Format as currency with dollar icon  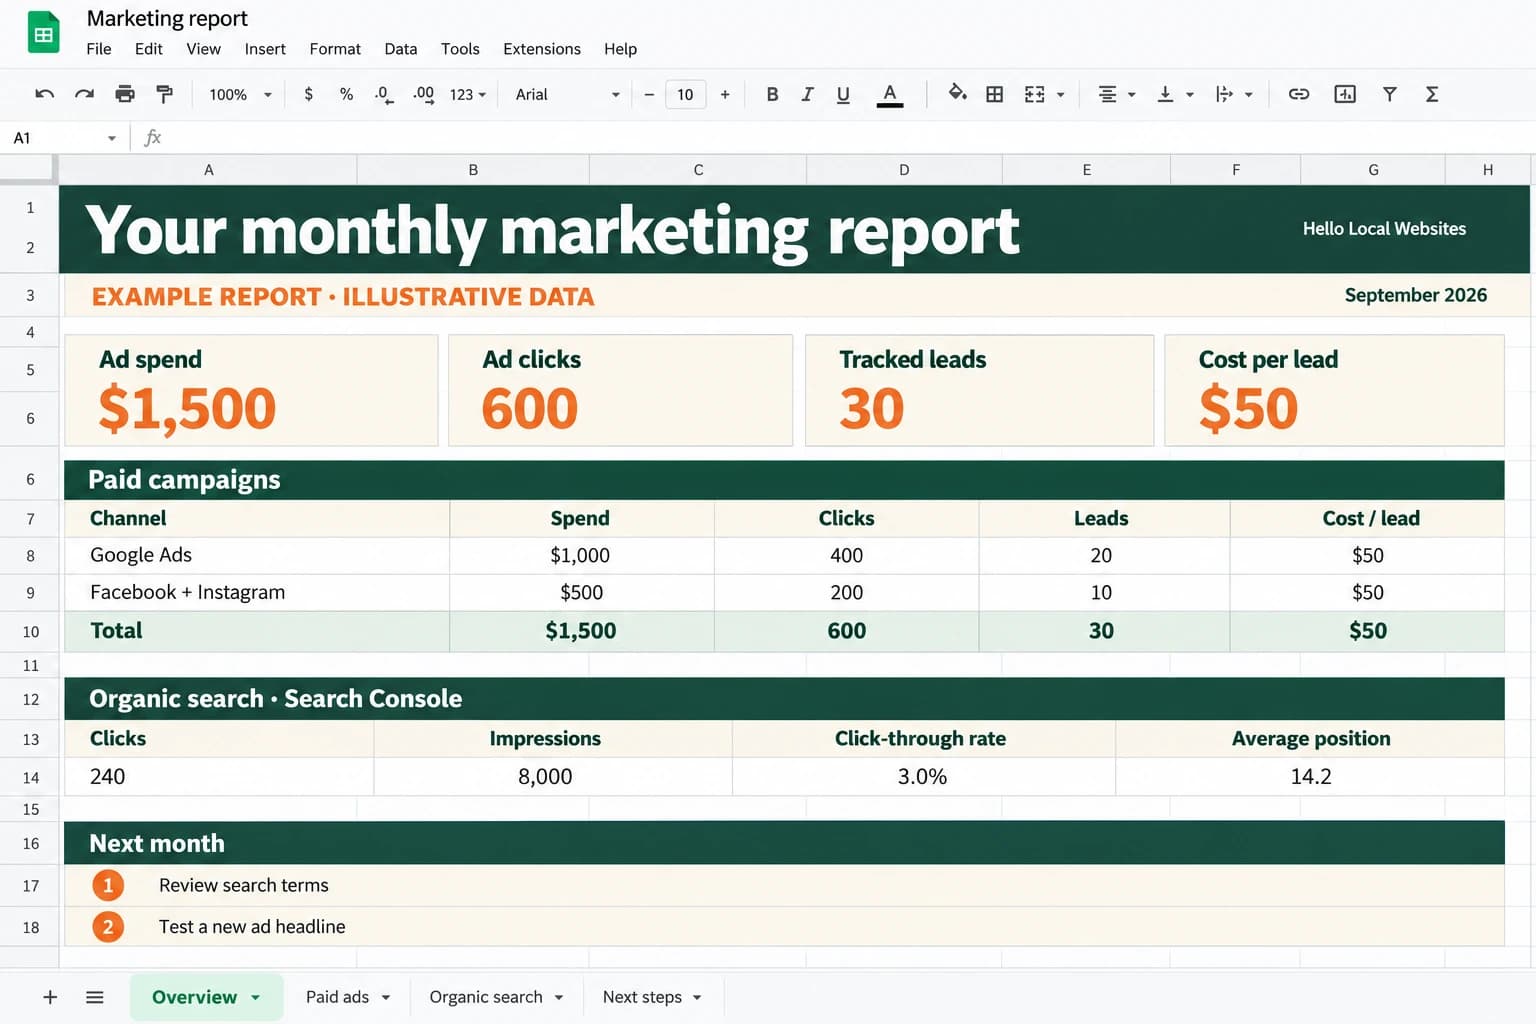pyautogui.click(x=308, y=94)
